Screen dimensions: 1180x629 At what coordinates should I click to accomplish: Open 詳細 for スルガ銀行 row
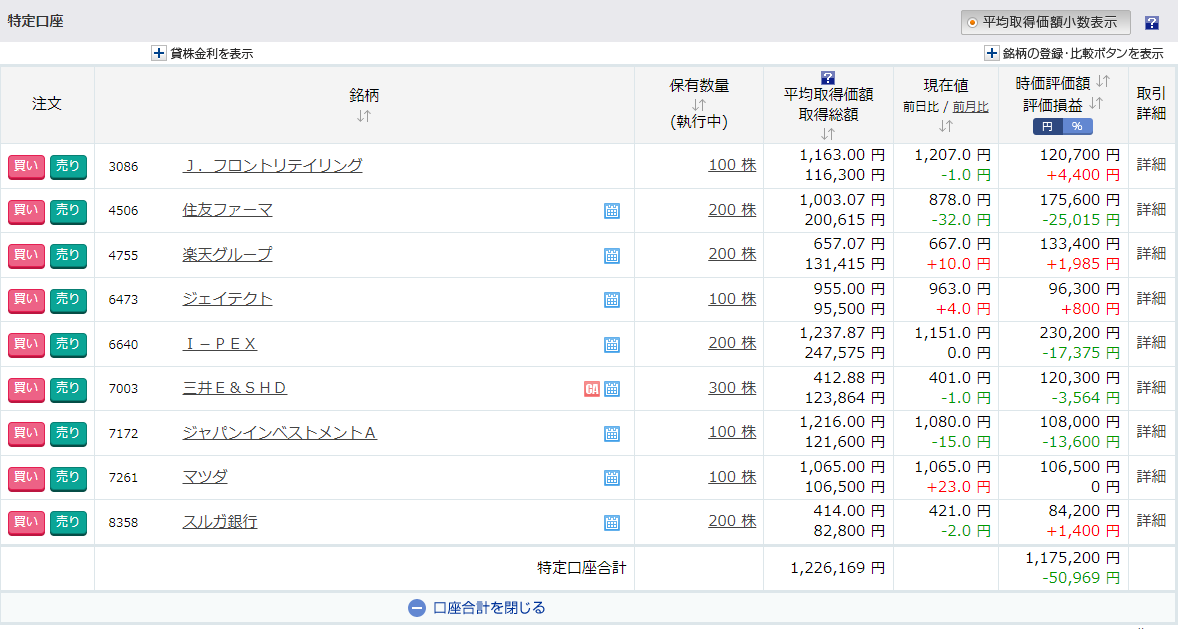(x=1151, y=521)
